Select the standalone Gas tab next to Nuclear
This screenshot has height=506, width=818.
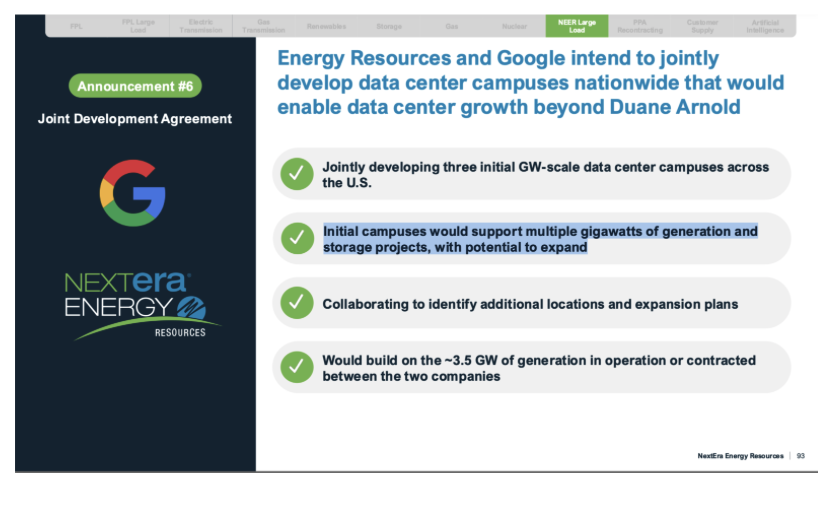click(452, 26)
